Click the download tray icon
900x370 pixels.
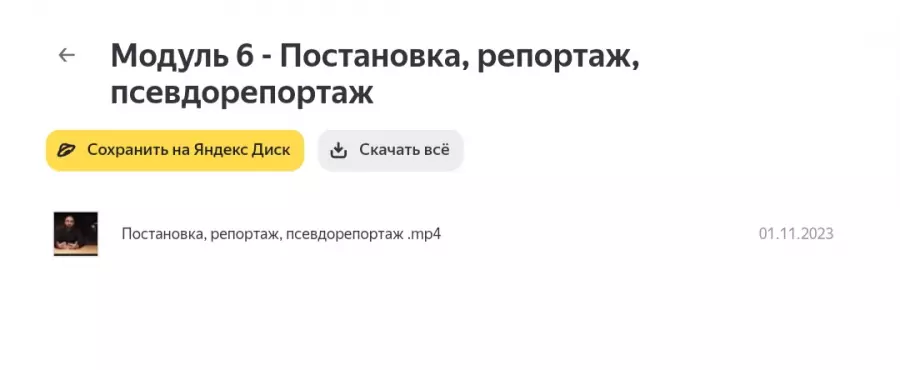pos(339,150)
